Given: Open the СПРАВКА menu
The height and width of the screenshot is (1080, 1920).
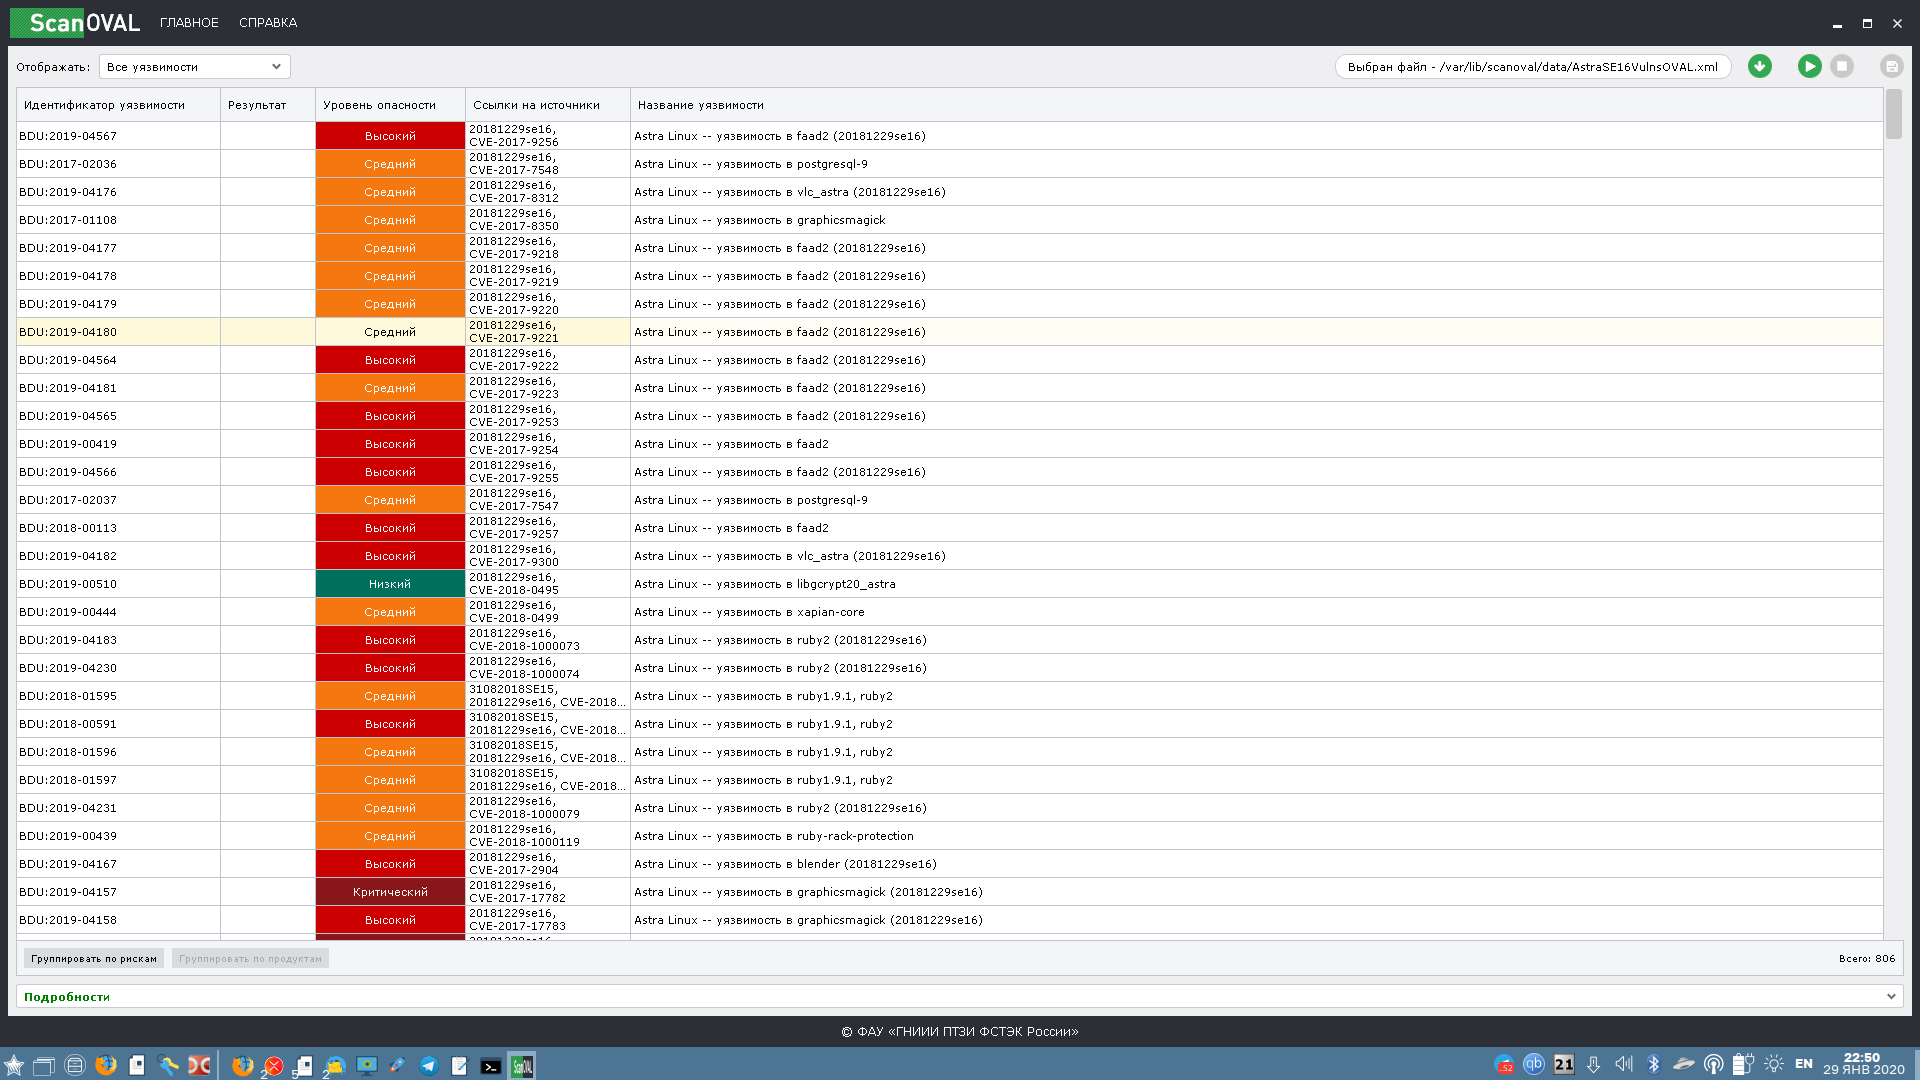Looking at the screenshot, I should 268,22.
